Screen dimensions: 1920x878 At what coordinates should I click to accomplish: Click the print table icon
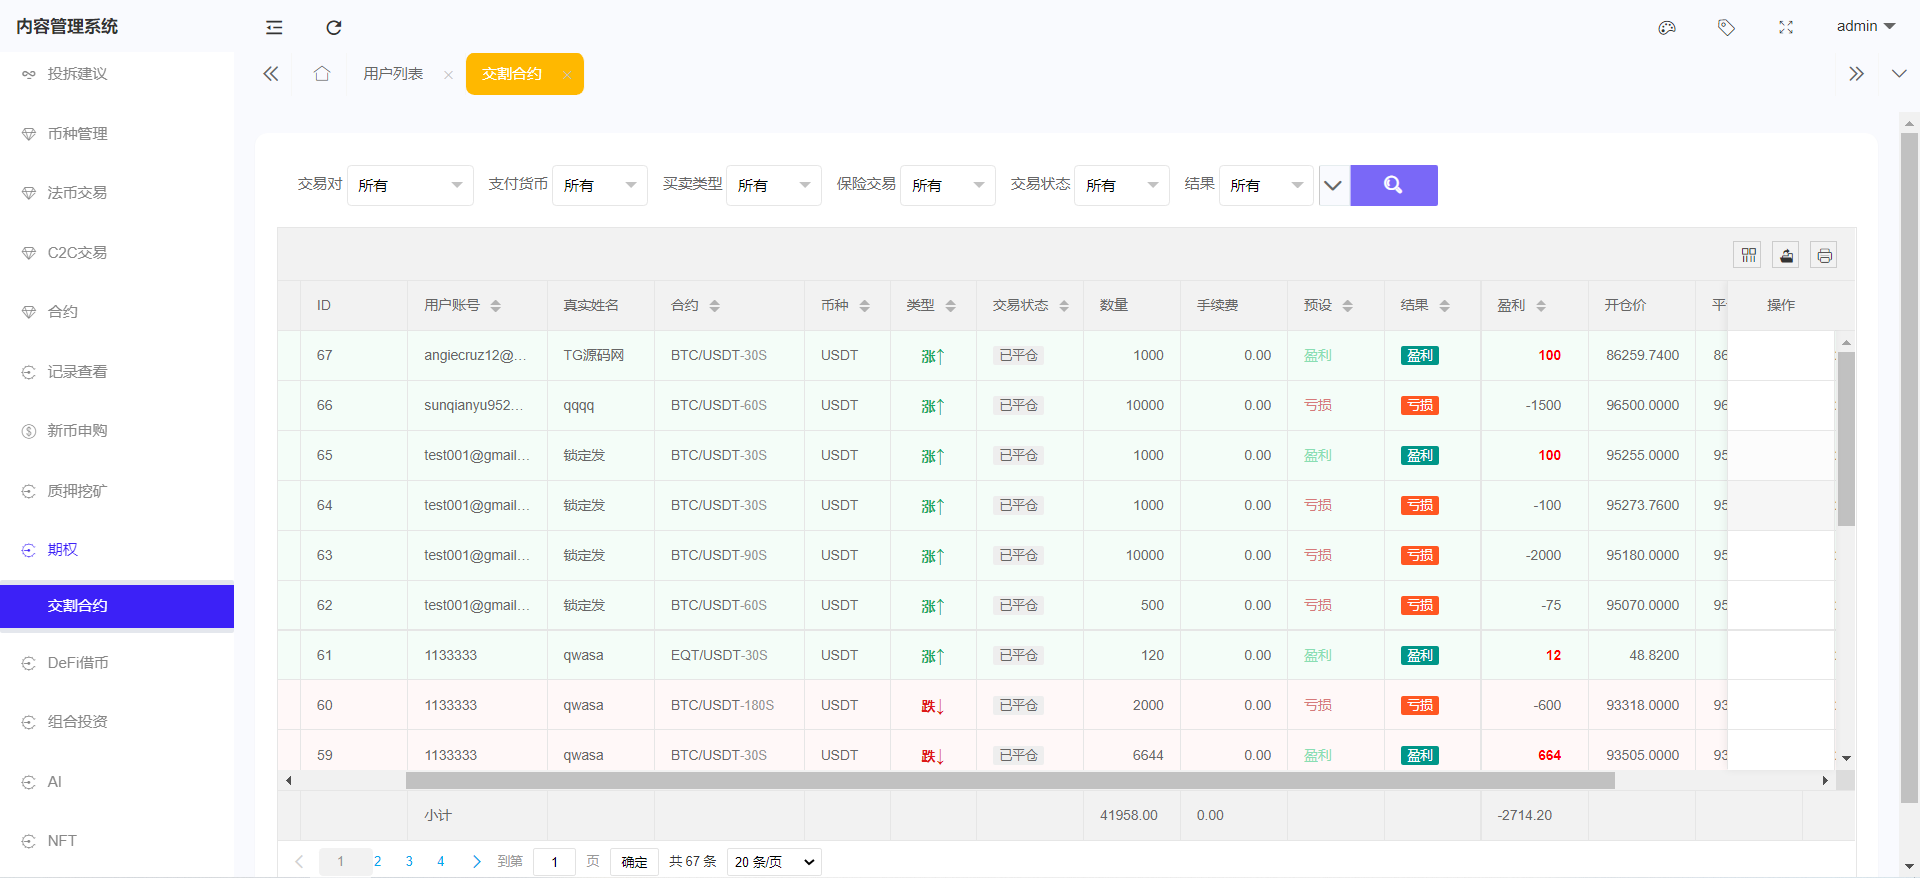1824,255
